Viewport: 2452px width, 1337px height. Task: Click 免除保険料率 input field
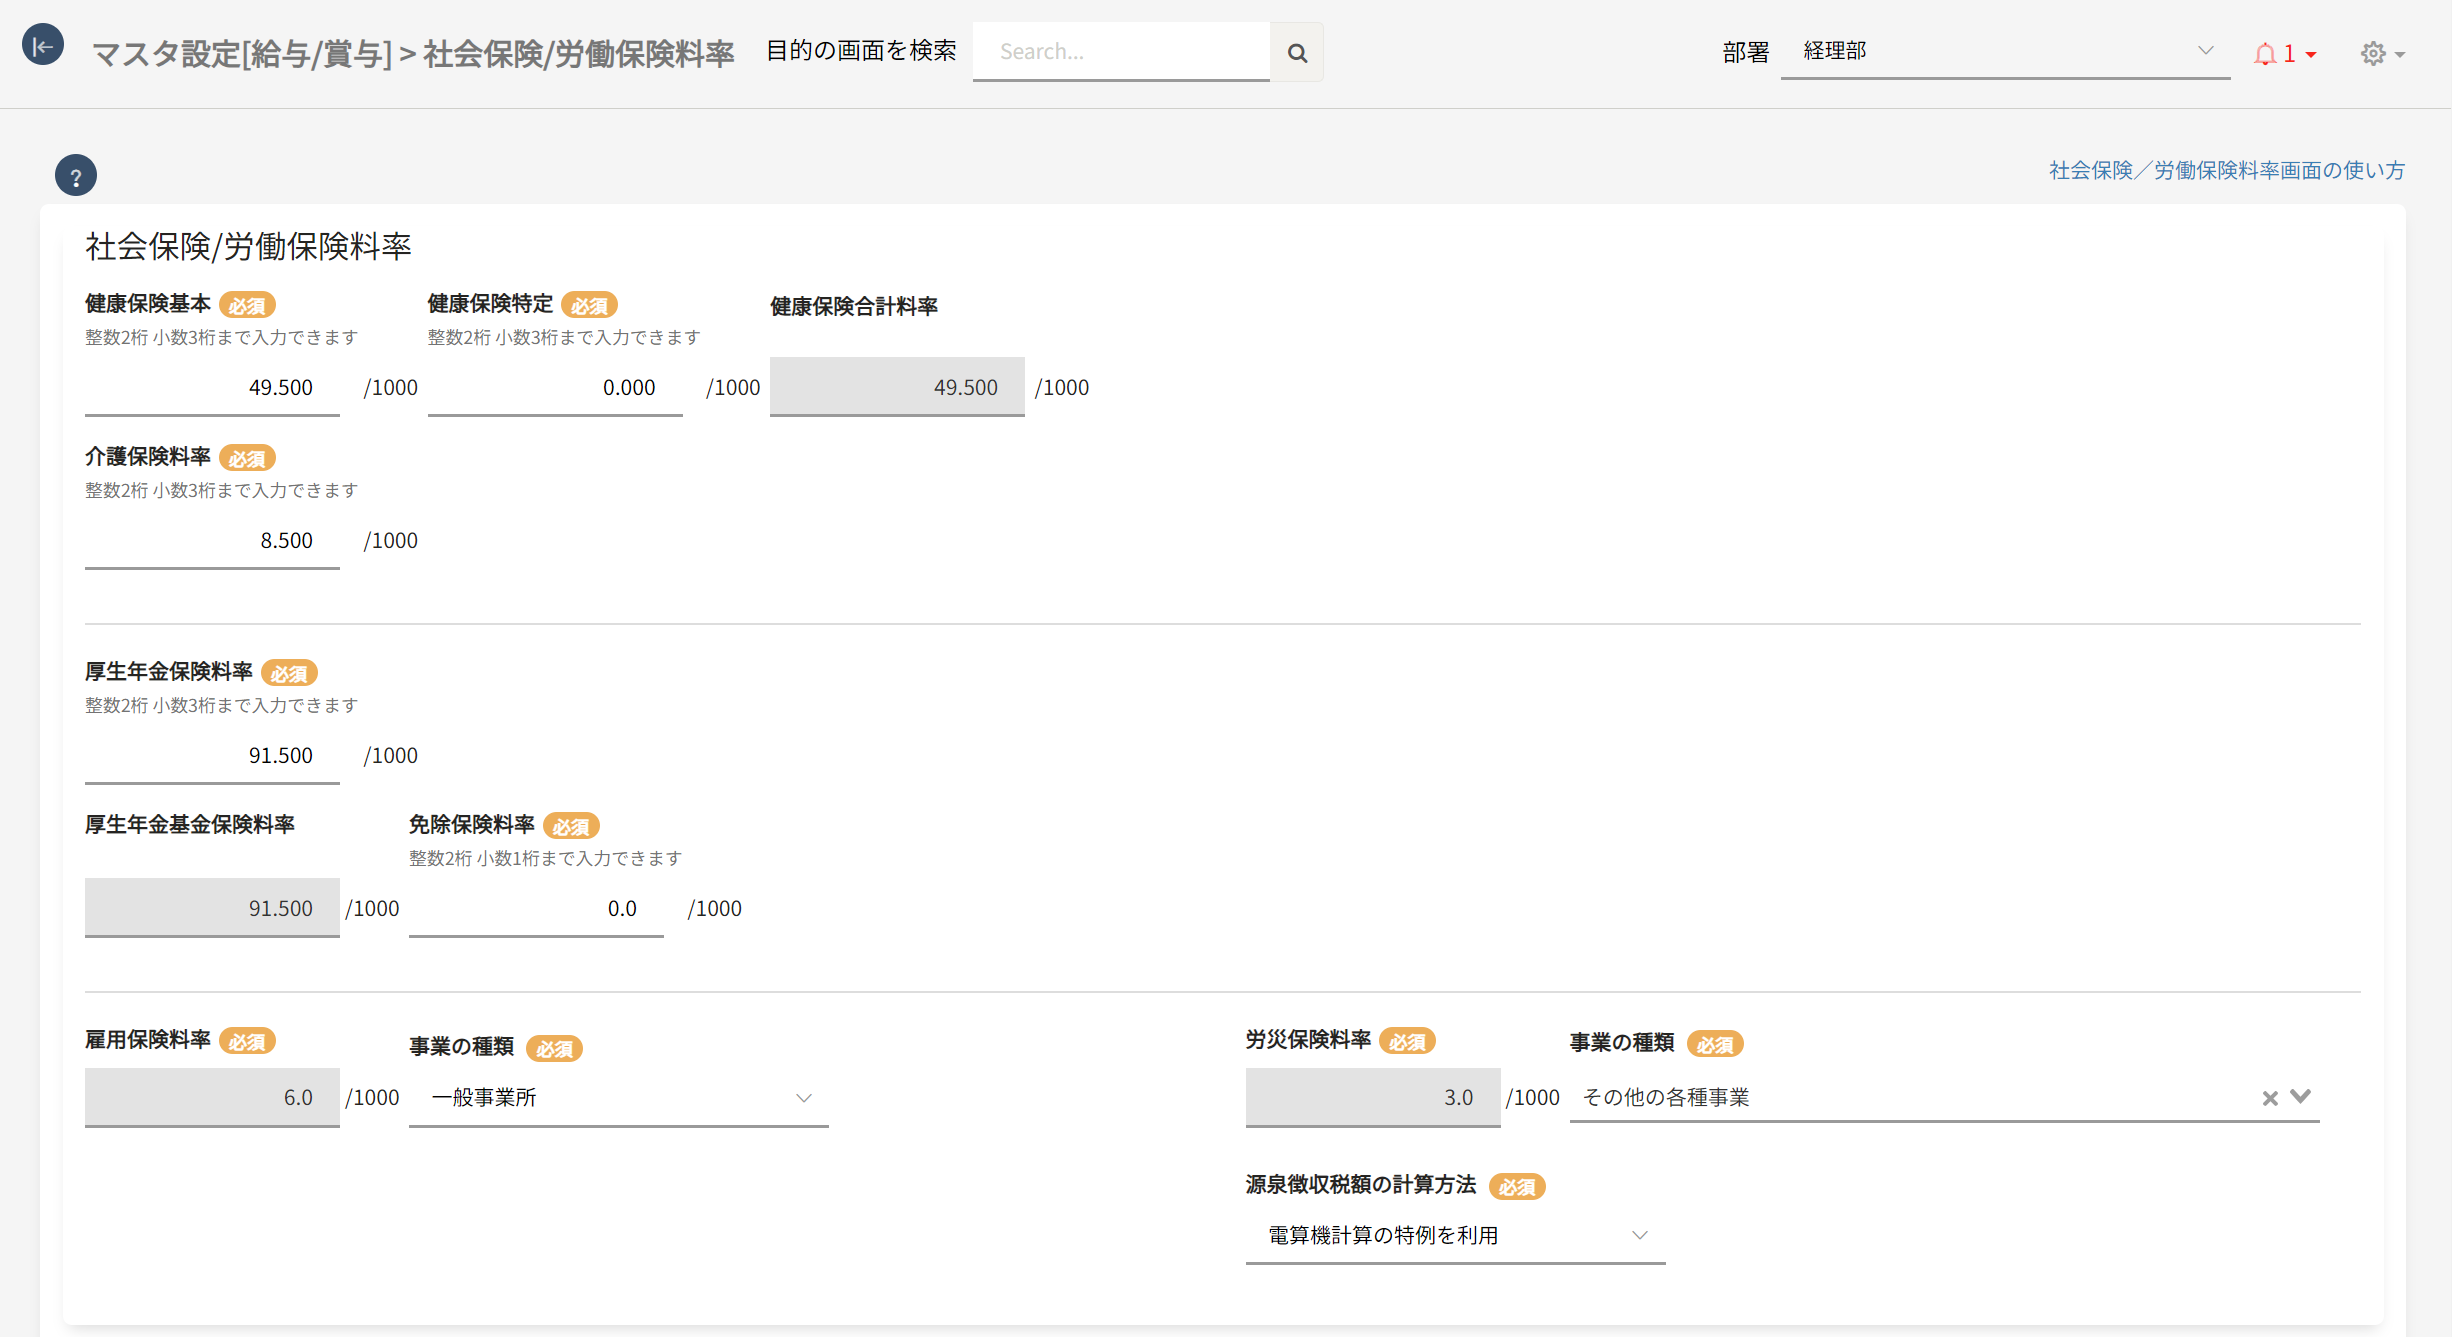(x=536, y=909)
